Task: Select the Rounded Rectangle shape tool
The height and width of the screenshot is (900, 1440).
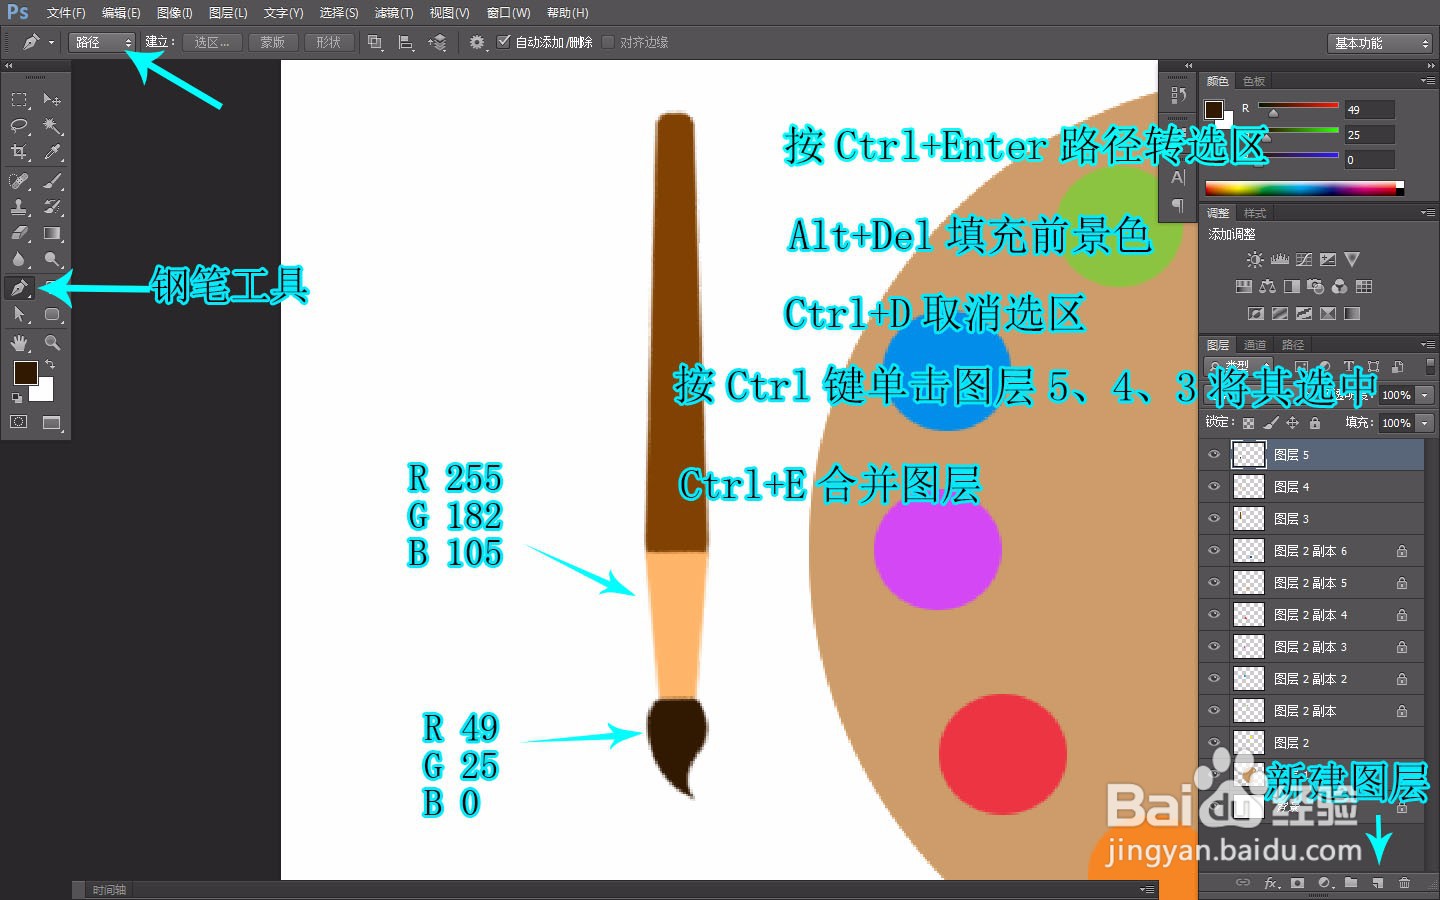Action: 52,314
